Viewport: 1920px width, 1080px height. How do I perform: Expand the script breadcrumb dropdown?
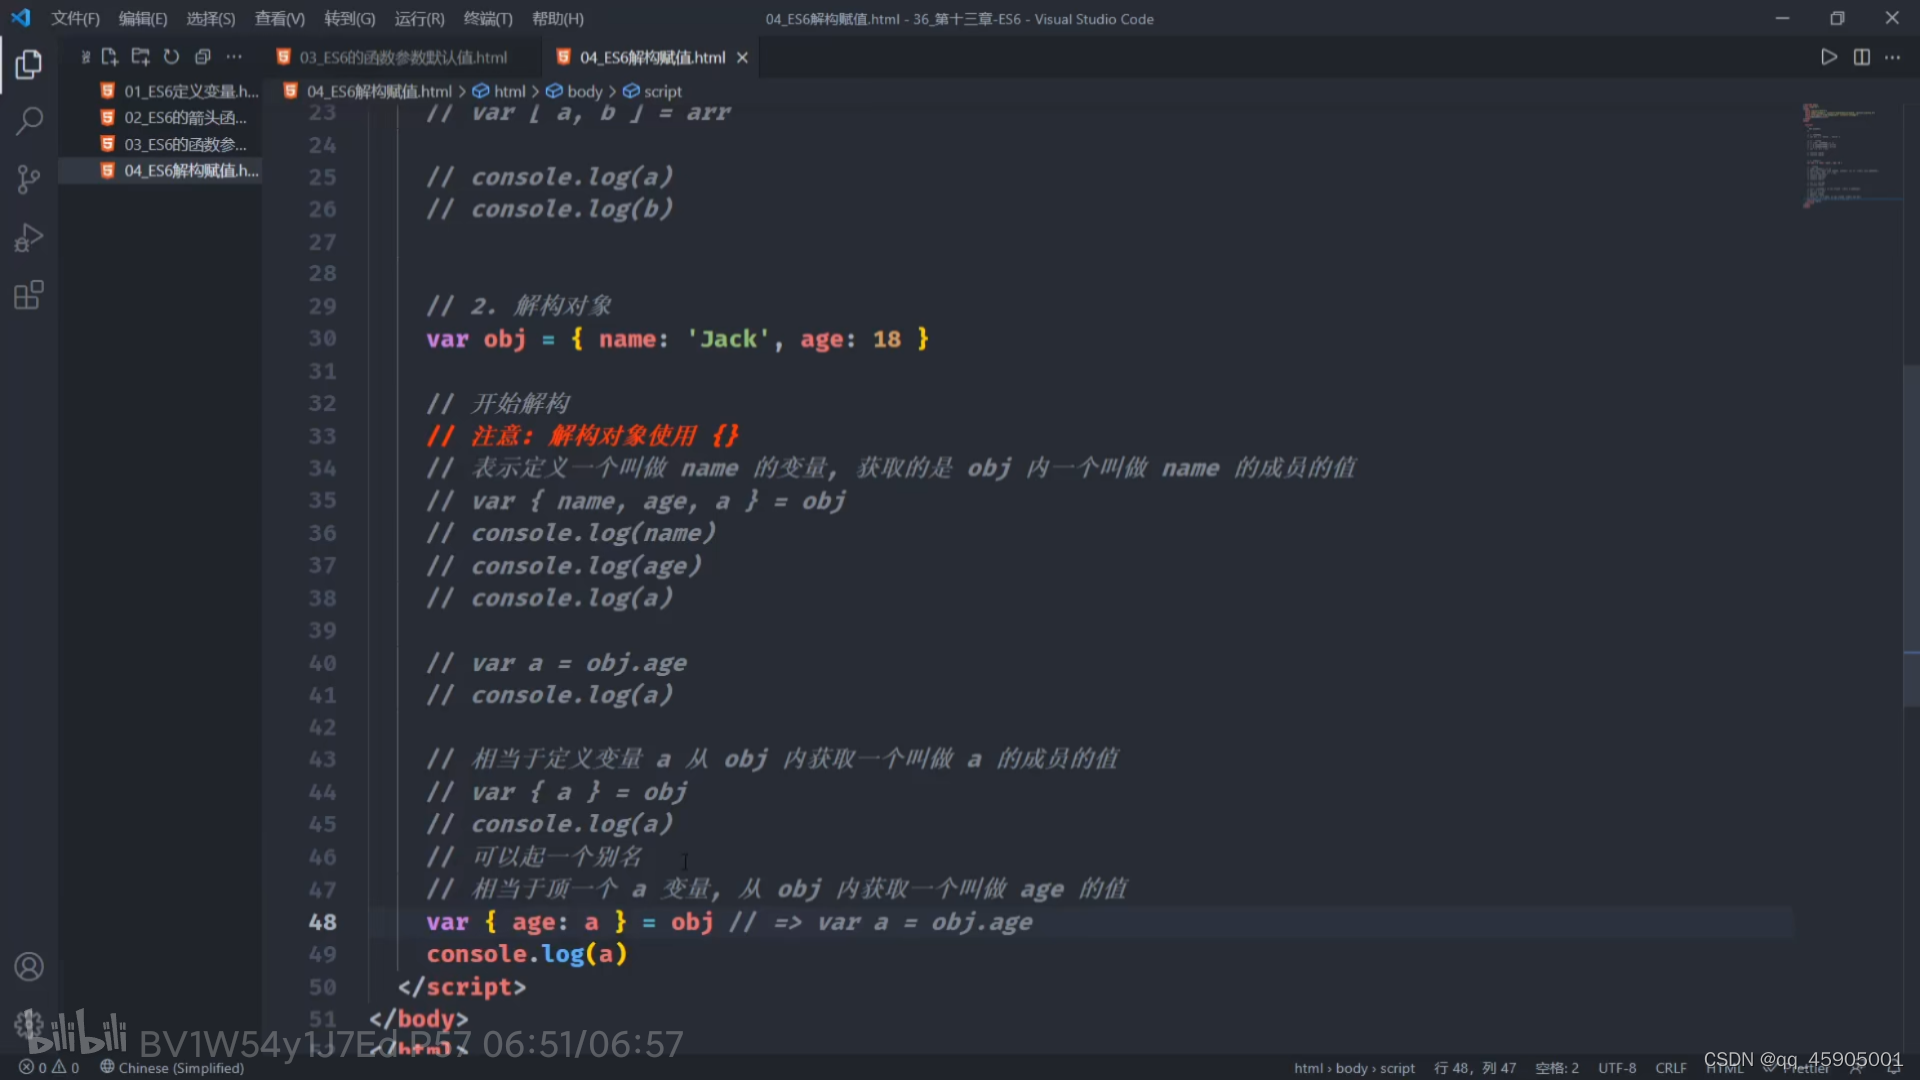[662, 91]
